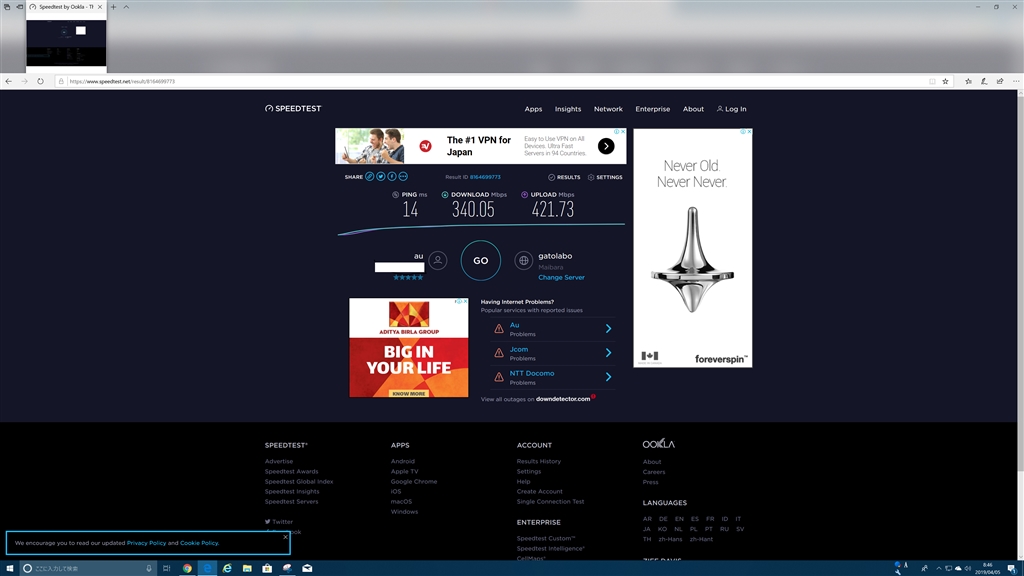This screenshot has width=1024, height=576.
Task: Open Cookie Policy link in banner
Action: 199,543
